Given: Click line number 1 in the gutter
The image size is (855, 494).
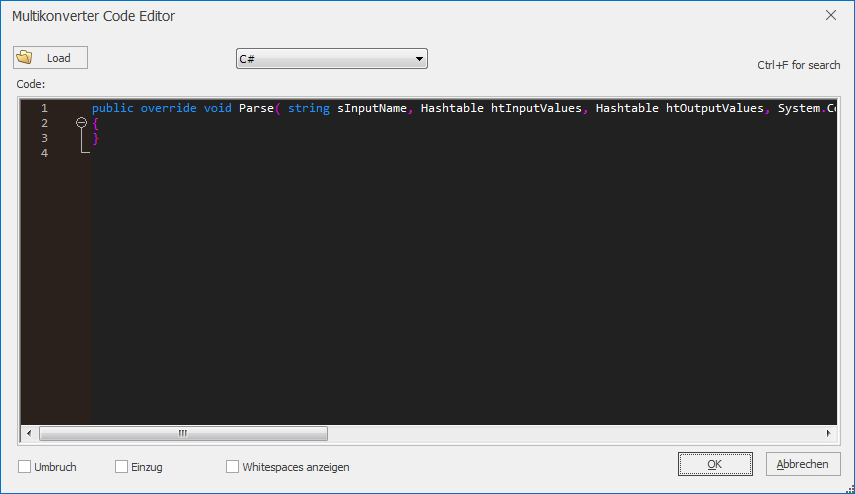Looking at the screenshot, I should (44, 108).
